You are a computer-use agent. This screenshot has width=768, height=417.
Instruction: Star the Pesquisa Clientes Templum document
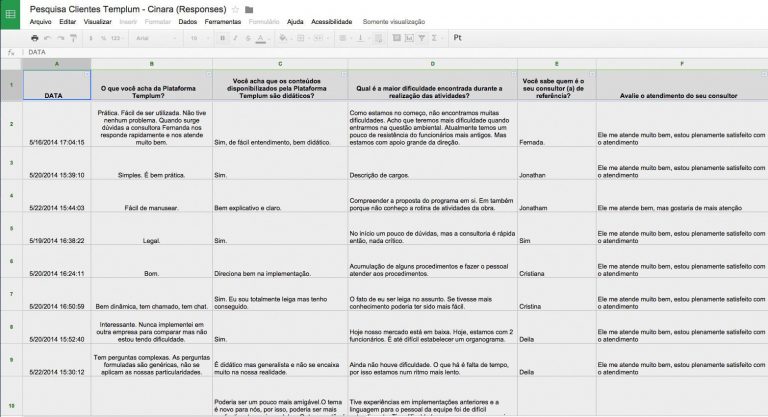236,9
